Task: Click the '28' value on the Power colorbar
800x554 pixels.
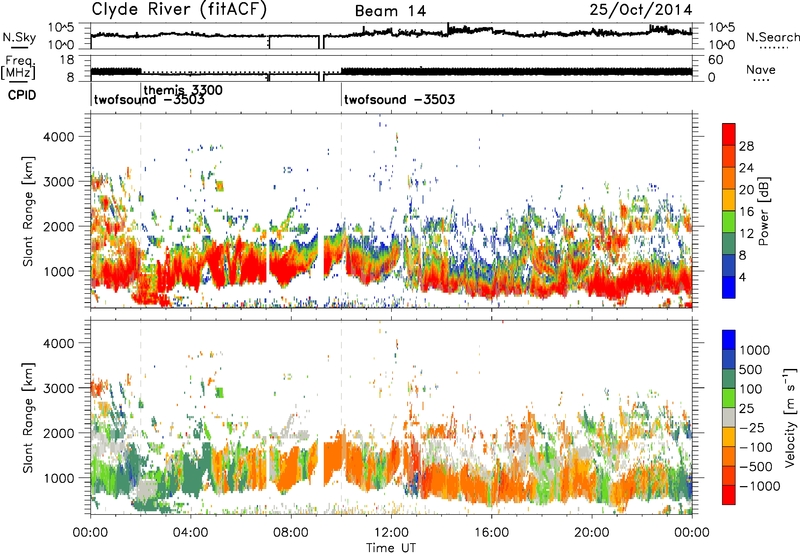Action: (746, 146)
